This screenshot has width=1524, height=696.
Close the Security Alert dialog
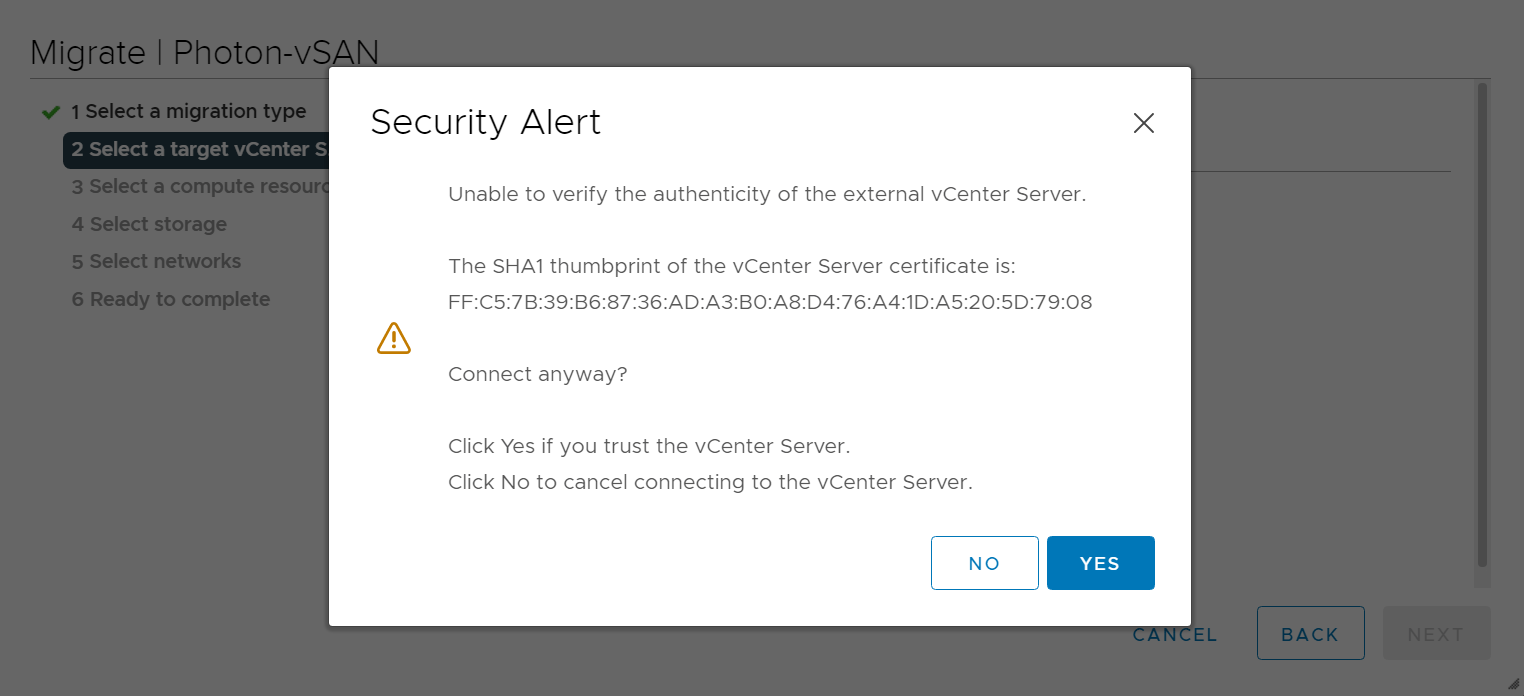[x=1143, y=123]
